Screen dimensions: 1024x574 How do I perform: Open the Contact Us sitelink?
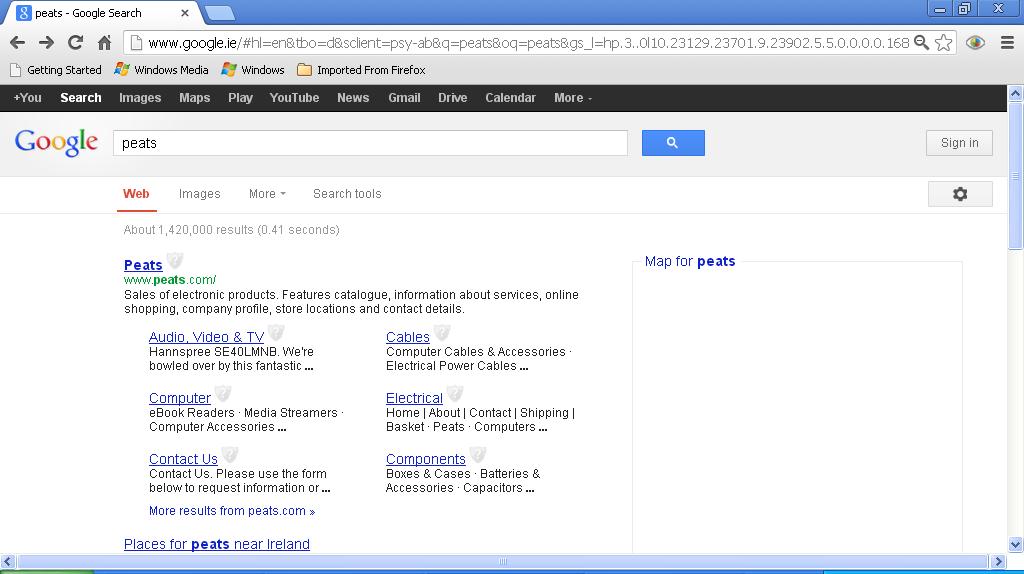[183, 459]
